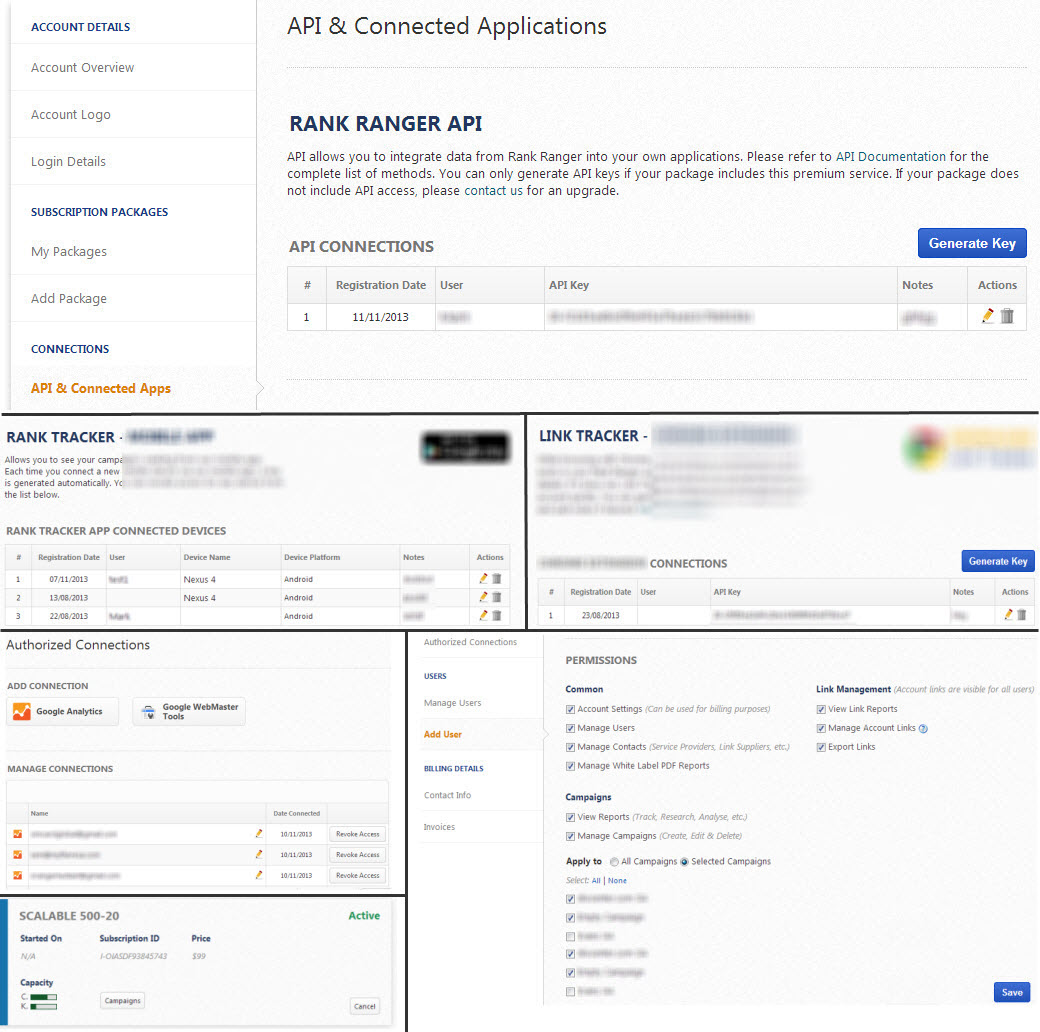Screen dimensions: 1040x1032
Task: Open Invoices under Billing Details
Action: point(439,827)
